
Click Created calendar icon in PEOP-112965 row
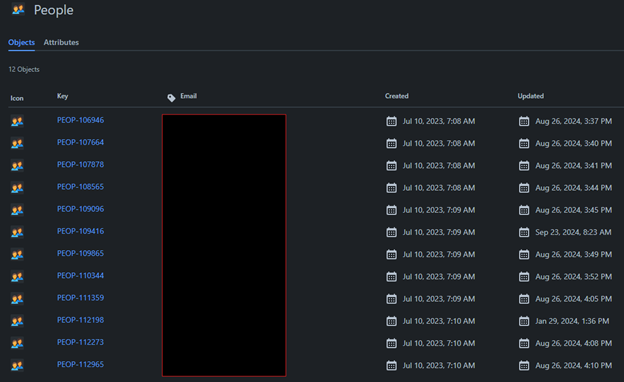pos(392,366)
